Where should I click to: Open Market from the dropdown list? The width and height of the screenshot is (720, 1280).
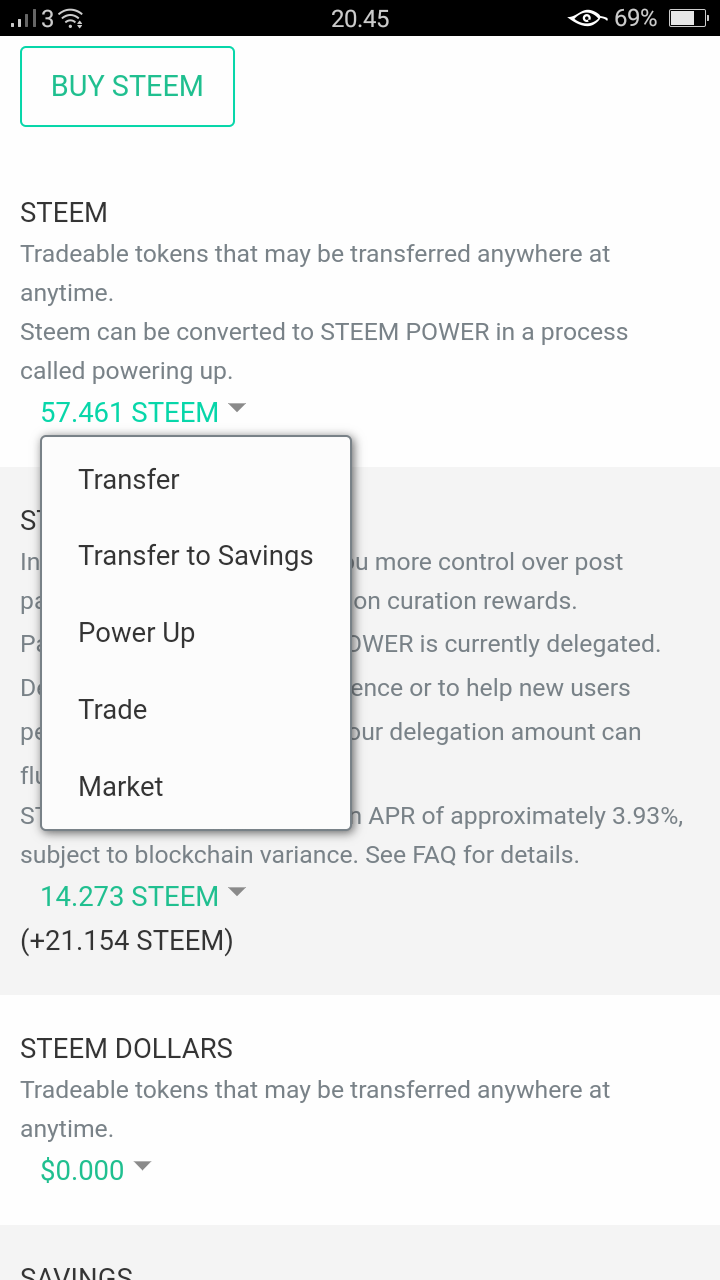pos(196,787)
